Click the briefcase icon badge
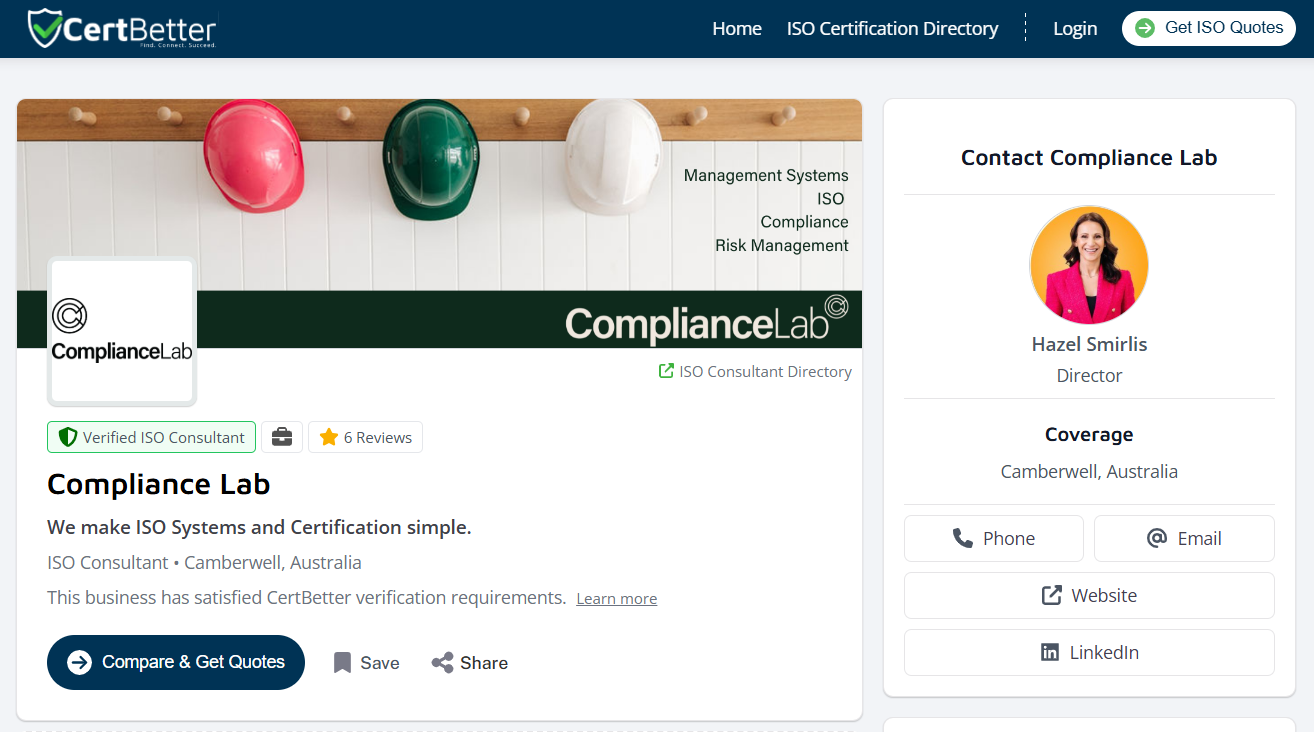 pyautogui.click(x=282, y=437)
